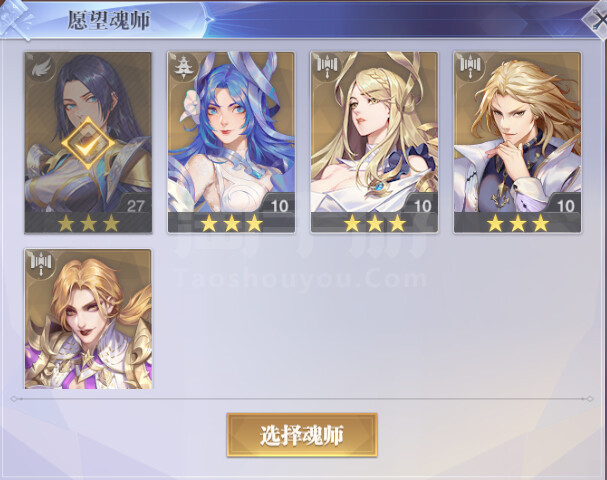Screen dimensions: 607x480
Task: Click the class icon on blonde man card
Action: (x=470, y=67)
